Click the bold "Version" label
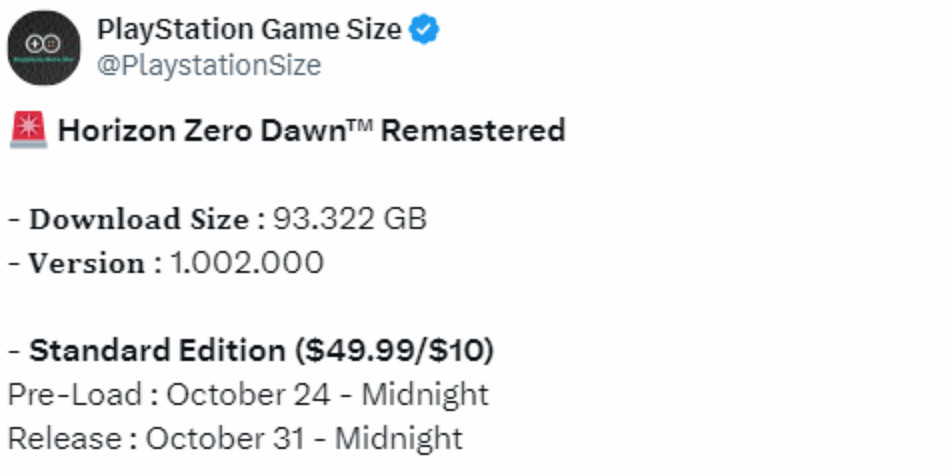Viewport: 948px width, 475px height. pyautogui.click(x=86, y=263)
